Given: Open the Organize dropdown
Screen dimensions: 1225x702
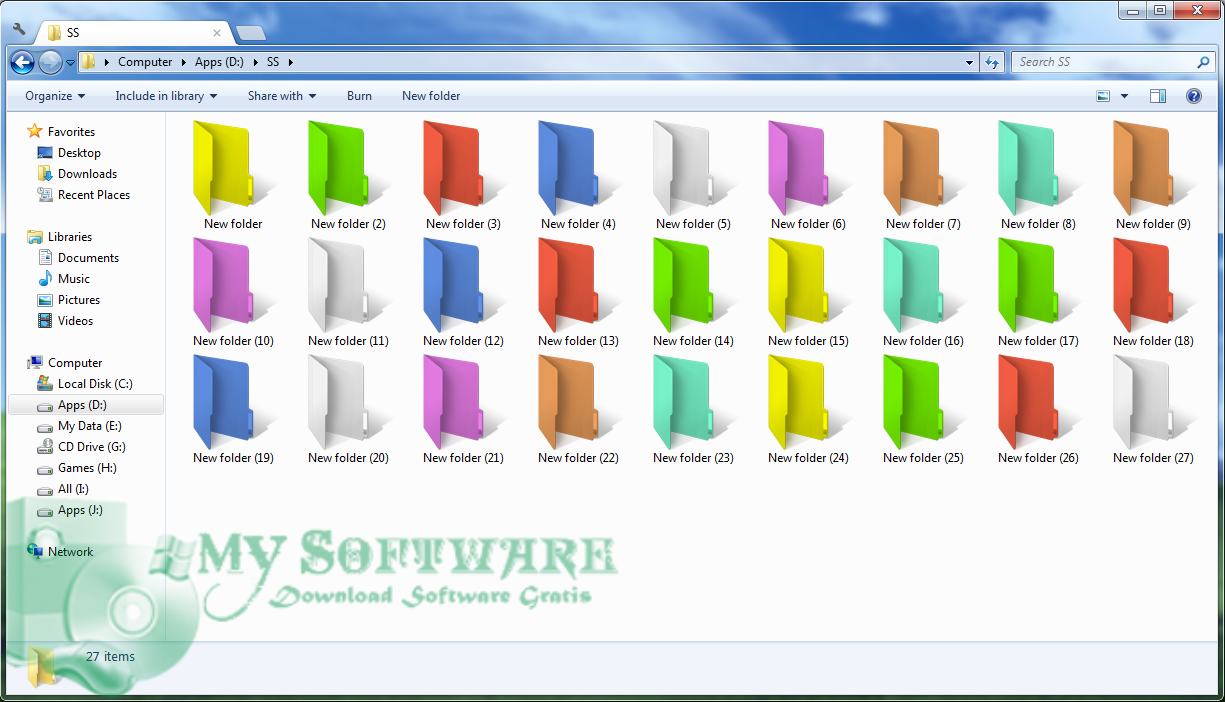Looking at the screenshot, I should coord(55,95).
